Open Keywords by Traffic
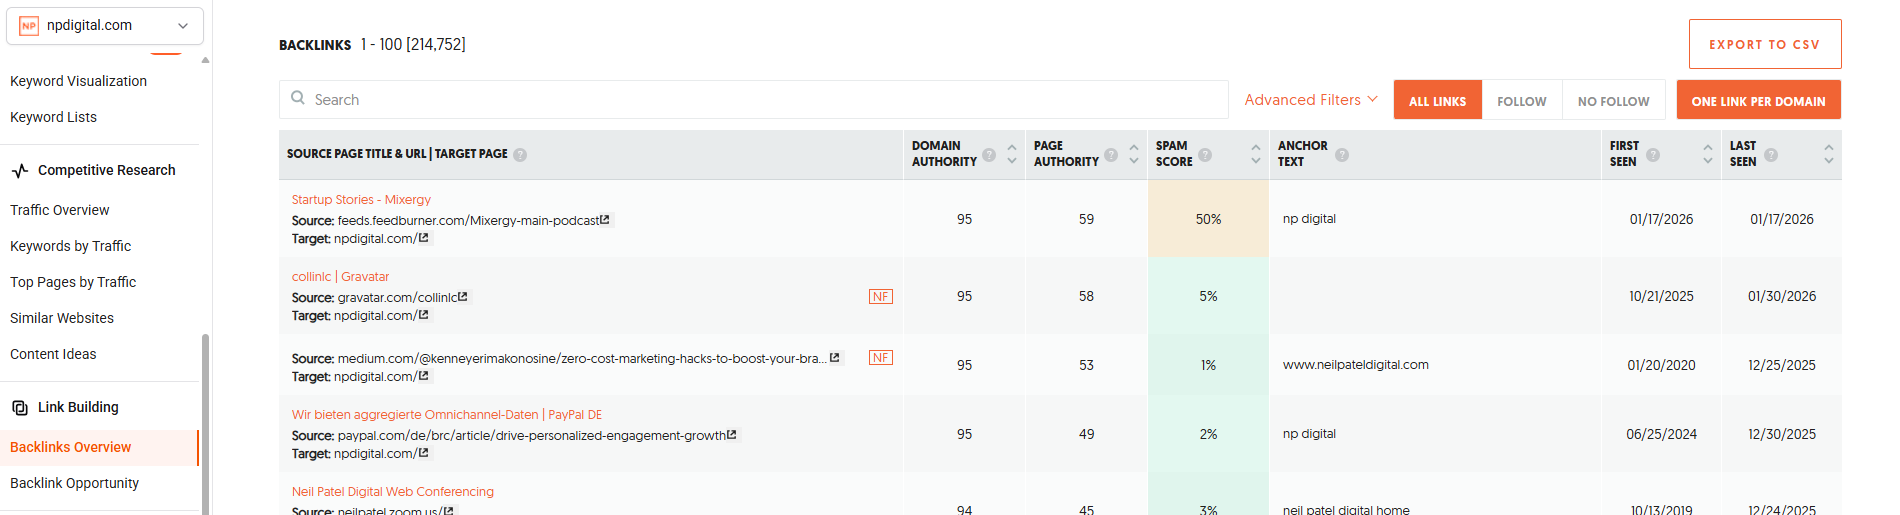The width and height of the screenshot is (1900, 515). point(70,246)
